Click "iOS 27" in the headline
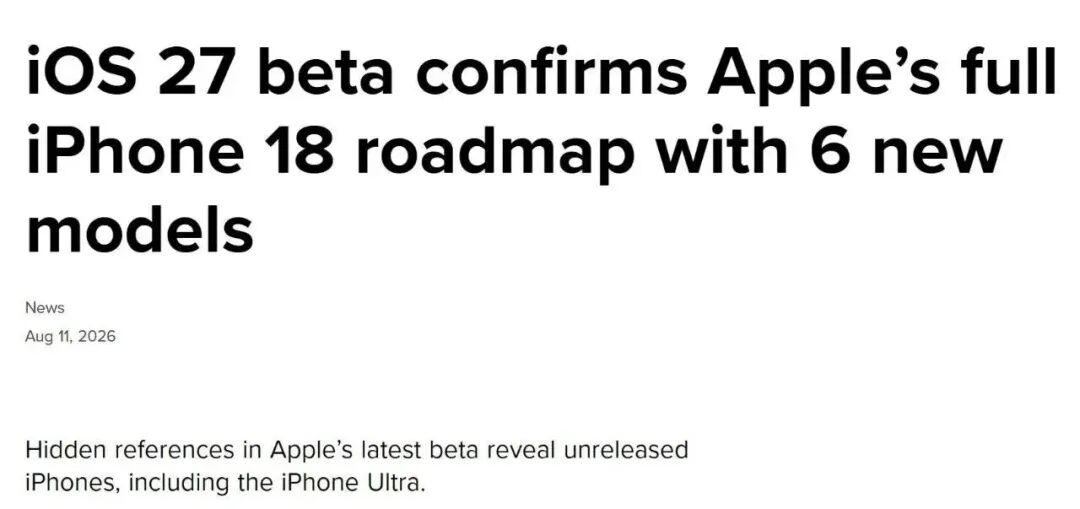The image size is (1080, 509). tap(128, 70)
